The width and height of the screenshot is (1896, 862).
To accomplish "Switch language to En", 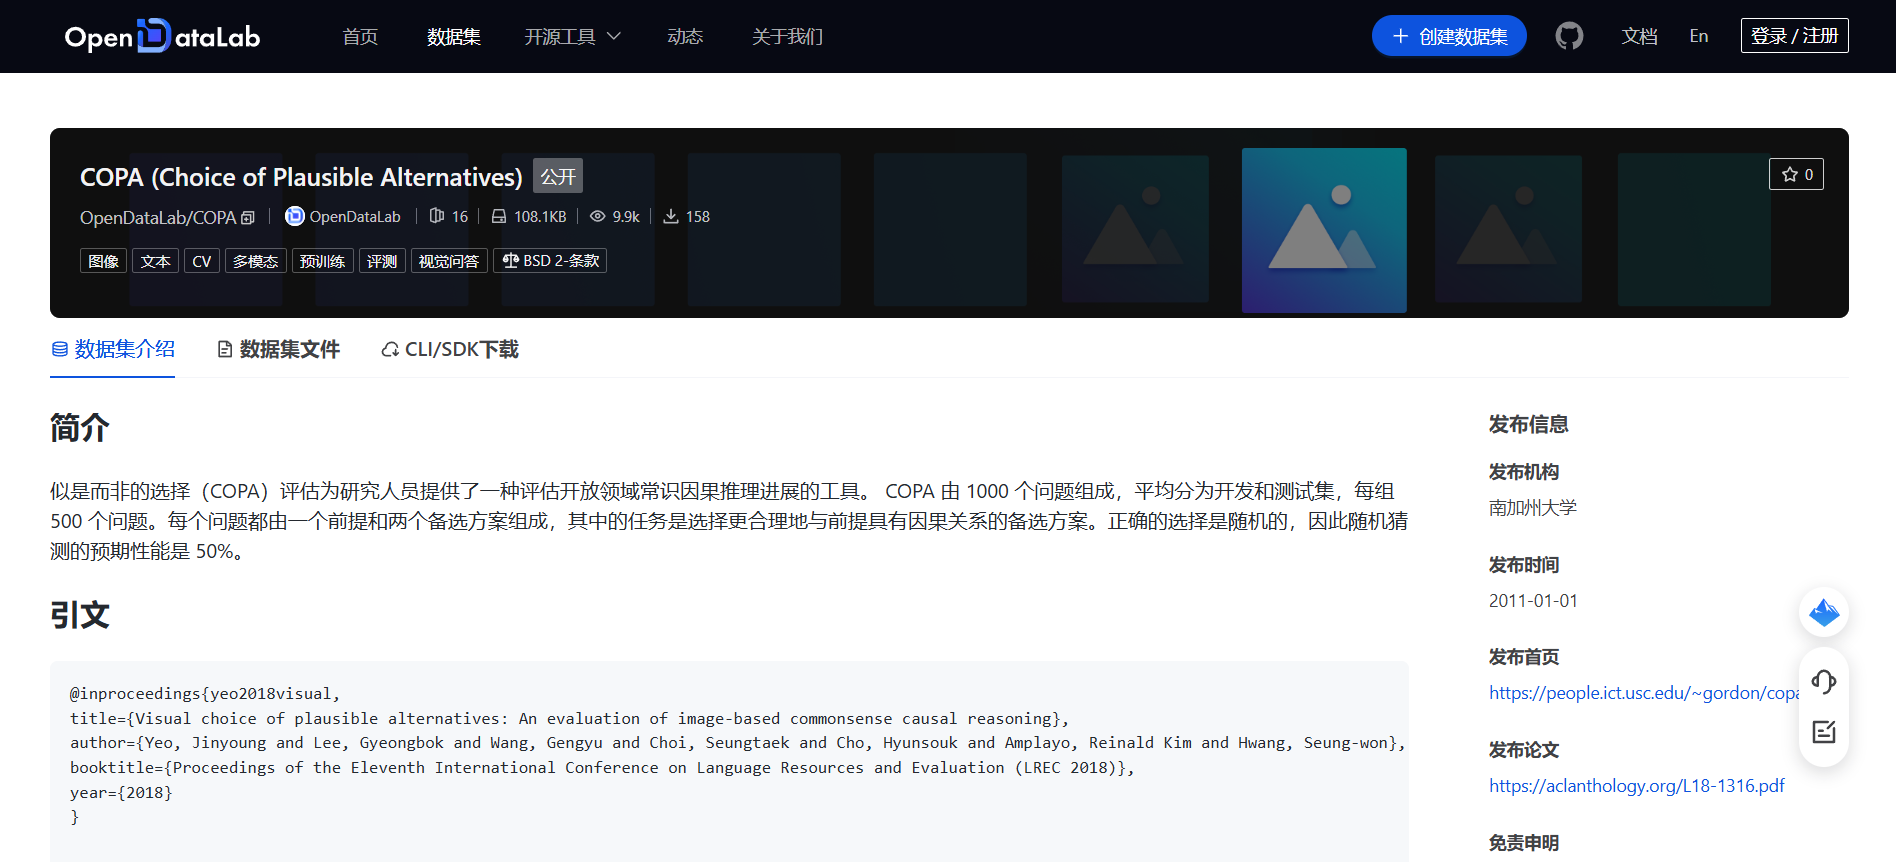I will tap(1699, 36).
